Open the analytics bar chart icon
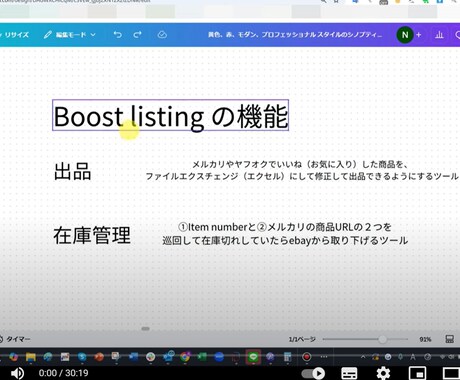 [x=439, y=35]
